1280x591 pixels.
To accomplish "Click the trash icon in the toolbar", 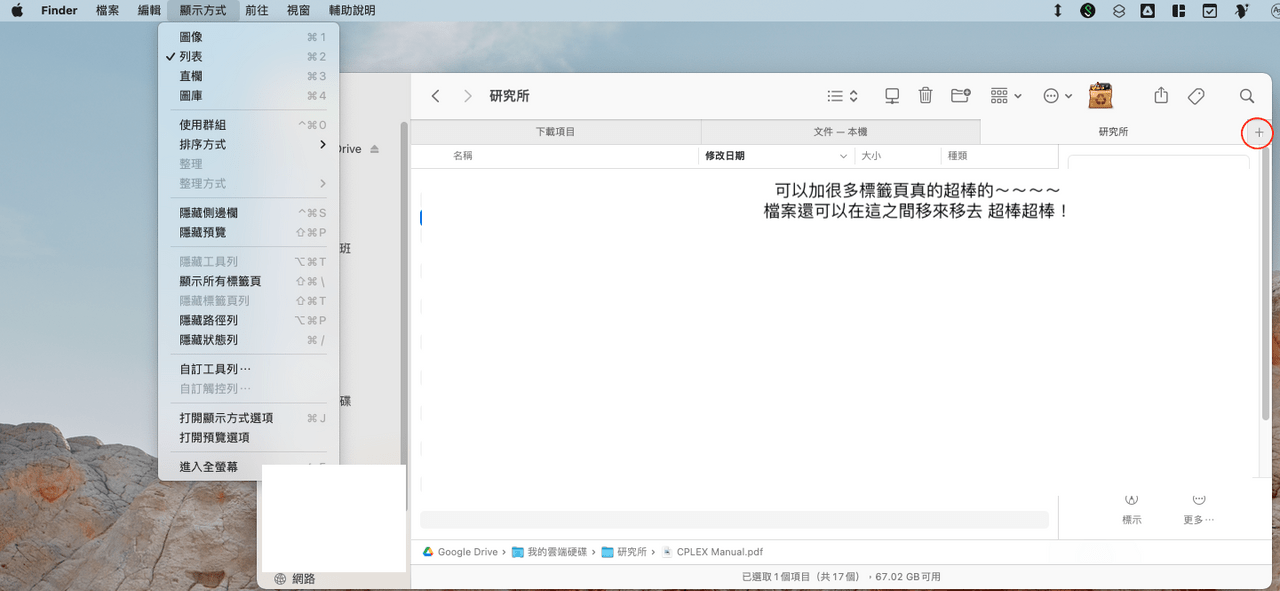I will 926,96.
